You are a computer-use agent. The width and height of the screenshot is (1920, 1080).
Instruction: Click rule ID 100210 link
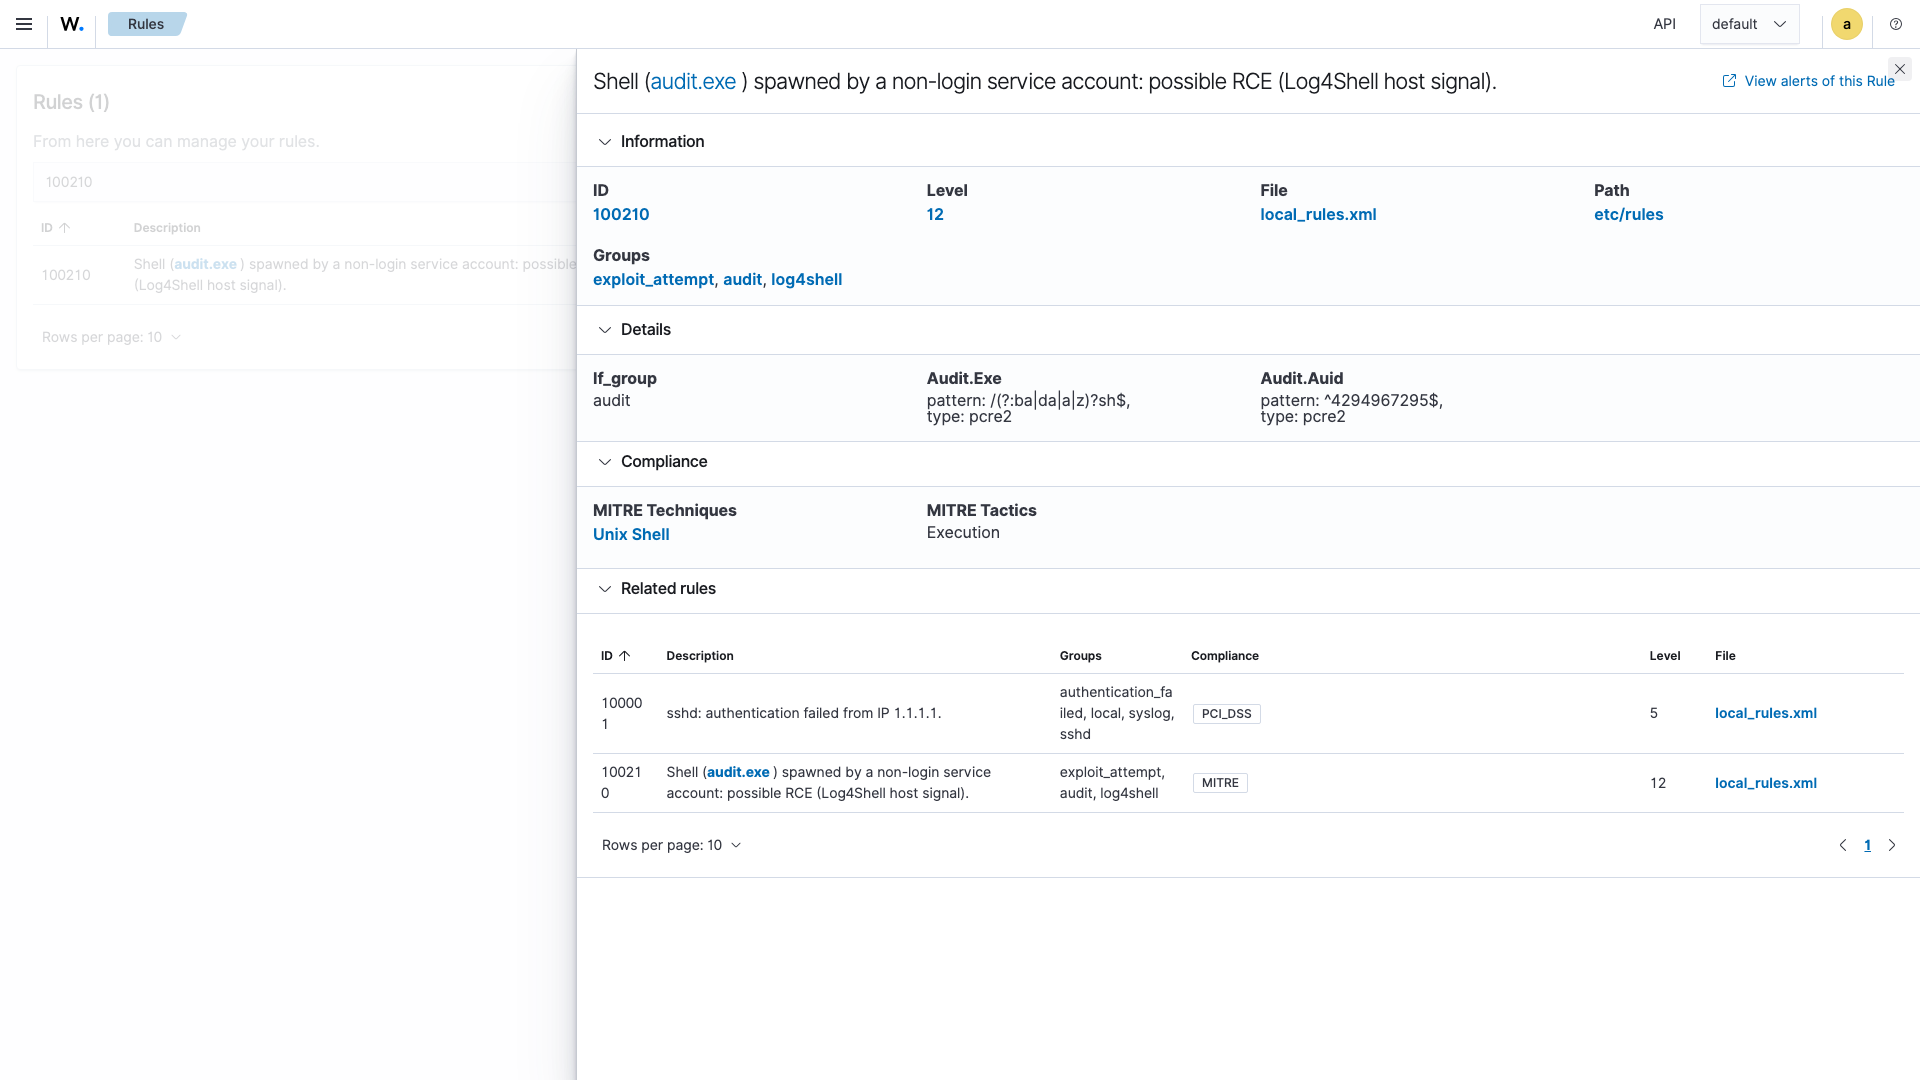click(621, 214)
